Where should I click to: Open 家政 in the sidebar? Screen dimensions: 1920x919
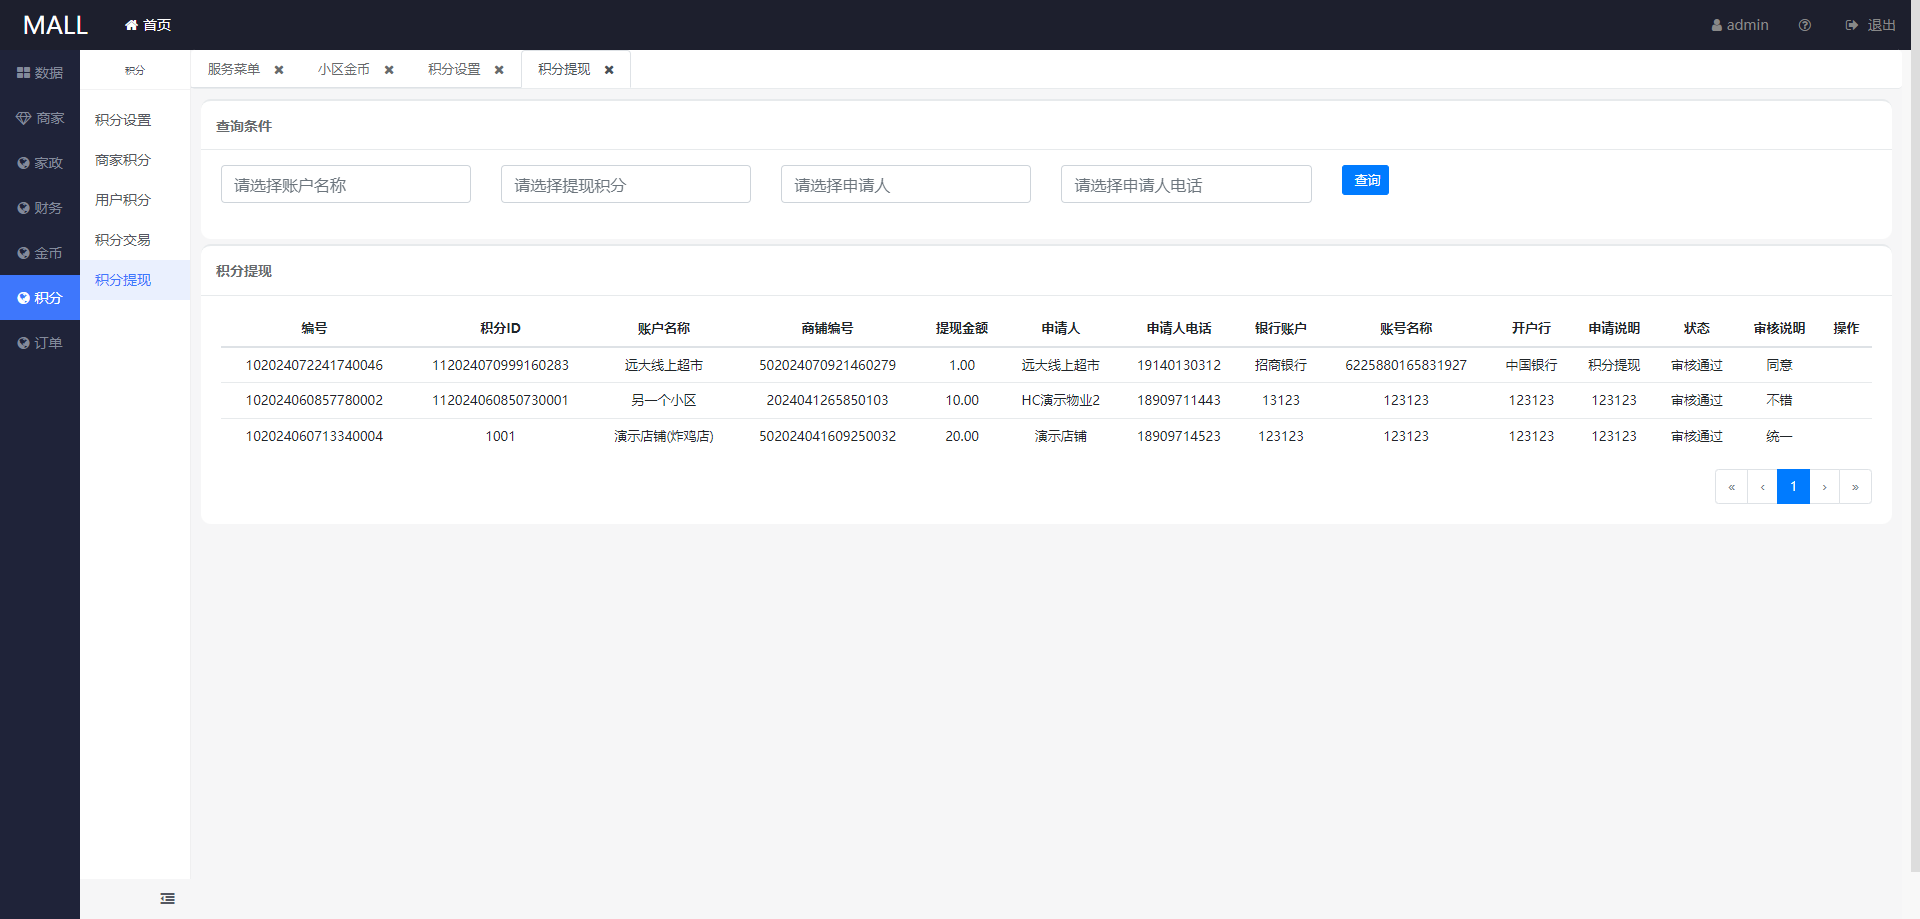click(40, 163)
